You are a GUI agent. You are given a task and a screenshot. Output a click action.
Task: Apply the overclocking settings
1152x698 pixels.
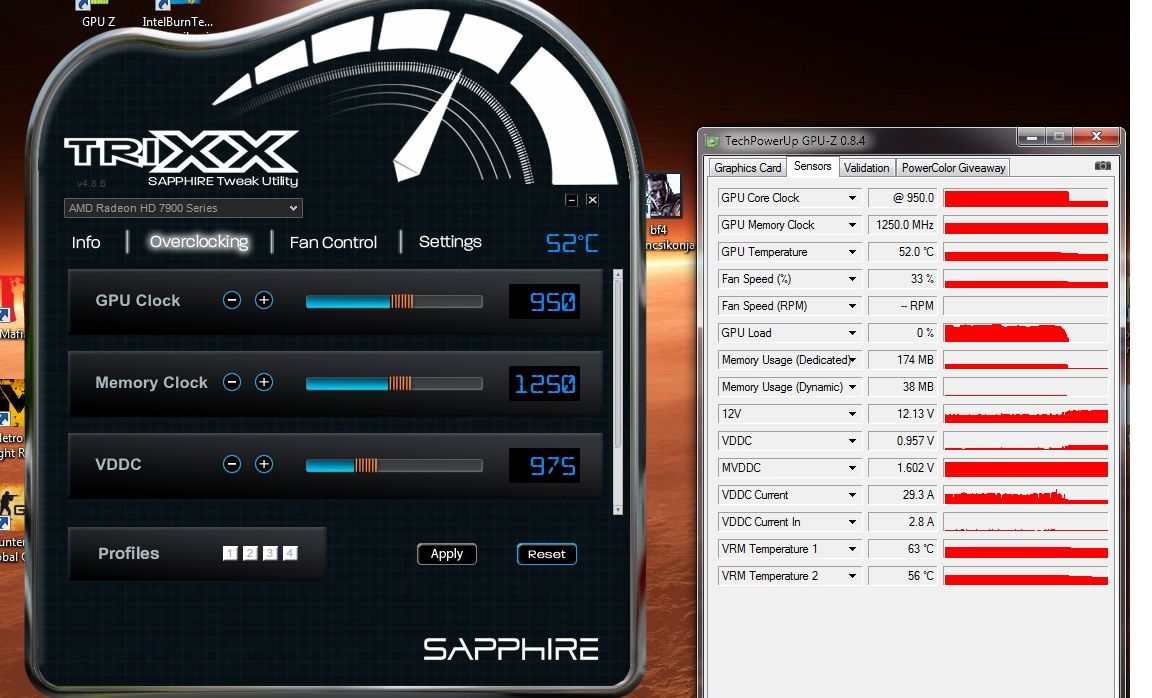[447, 554]
